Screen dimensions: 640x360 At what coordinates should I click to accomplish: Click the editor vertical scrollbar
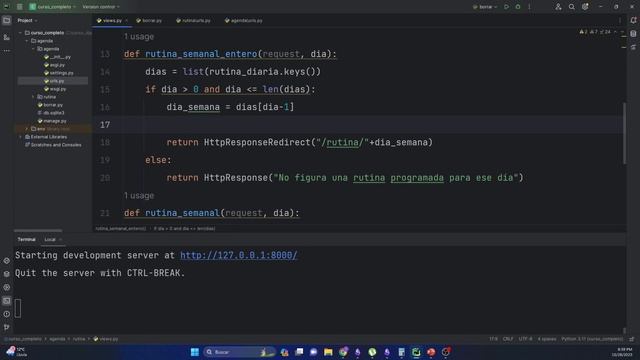pyautogui.click(x=624, y=133)
